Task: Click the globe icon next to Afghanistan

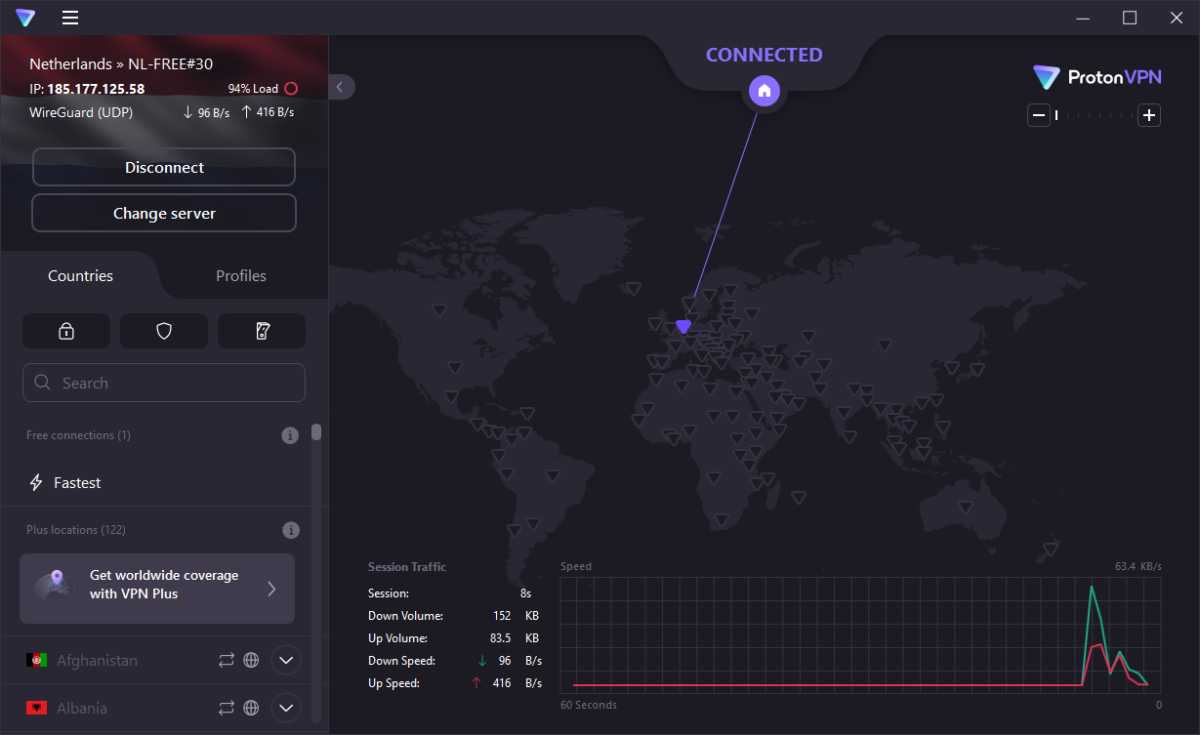Action: point(250,660)
